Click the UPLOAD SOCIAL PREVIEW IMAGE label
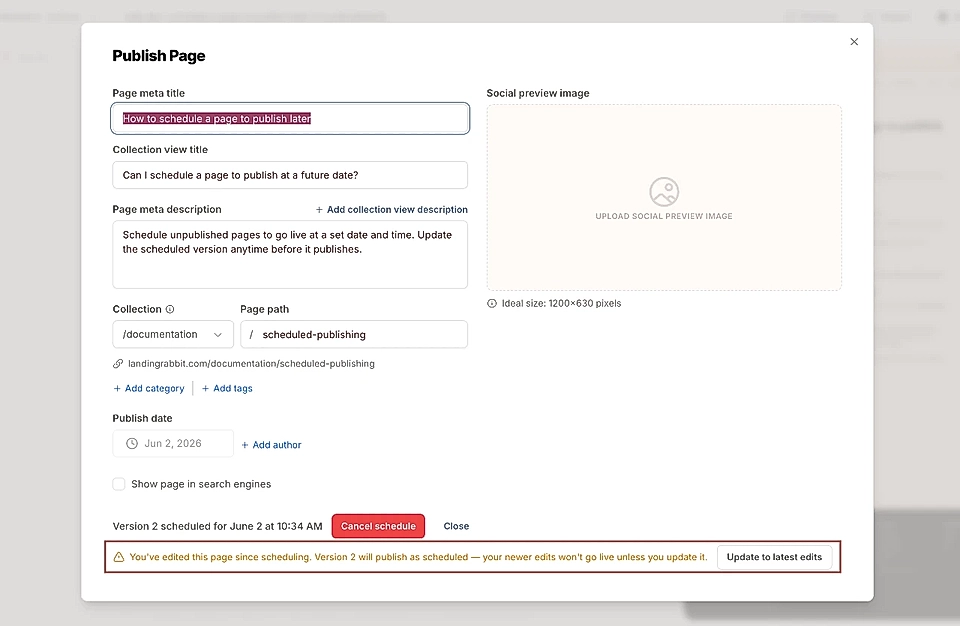 [x=664, y=216]
